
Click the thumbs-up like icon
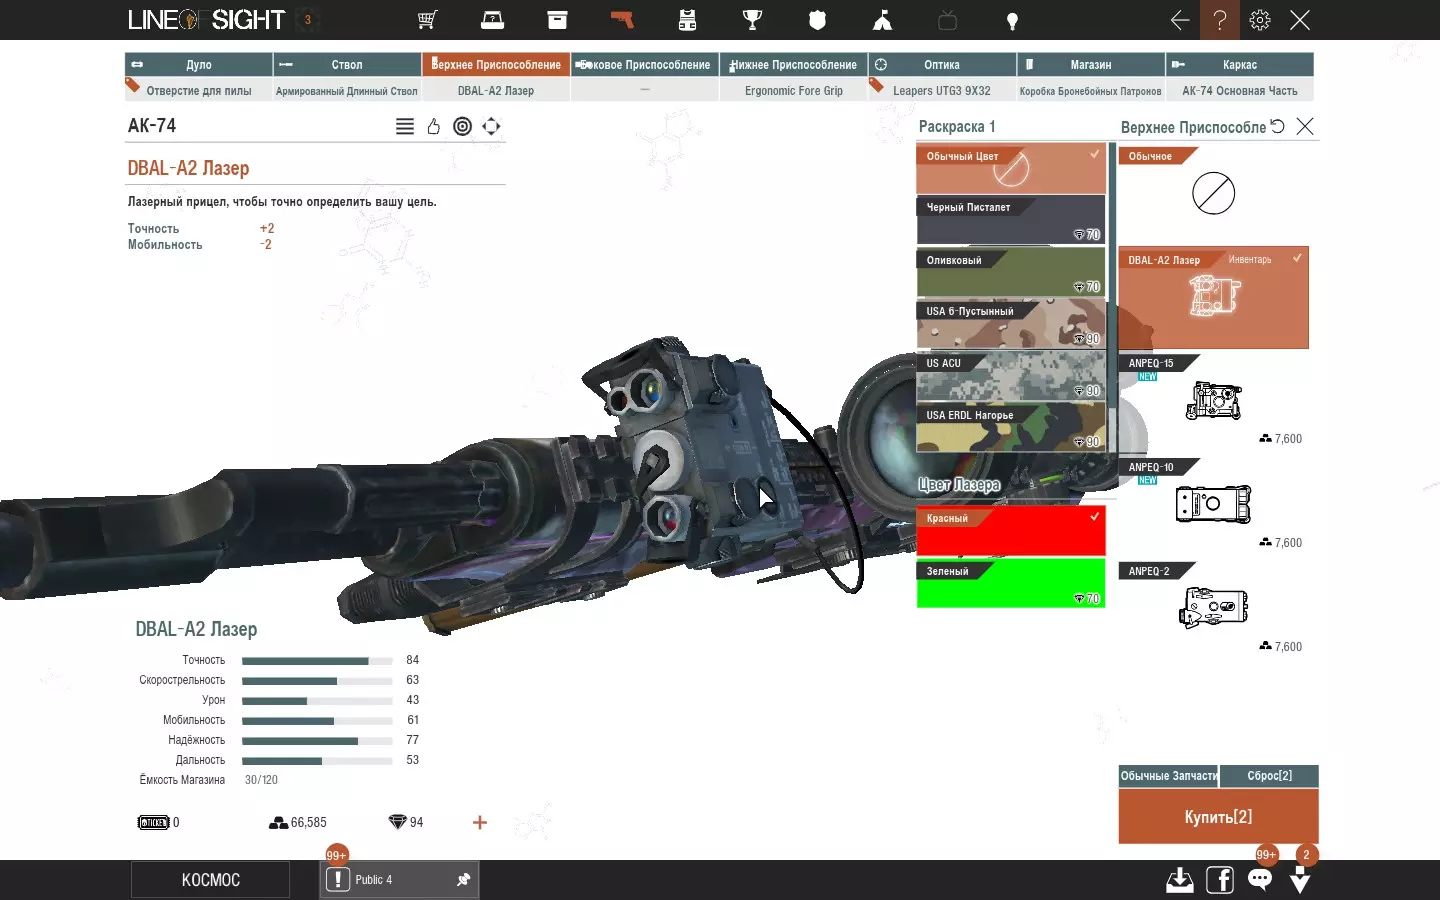pyautogui.click(x=434, y=126)
